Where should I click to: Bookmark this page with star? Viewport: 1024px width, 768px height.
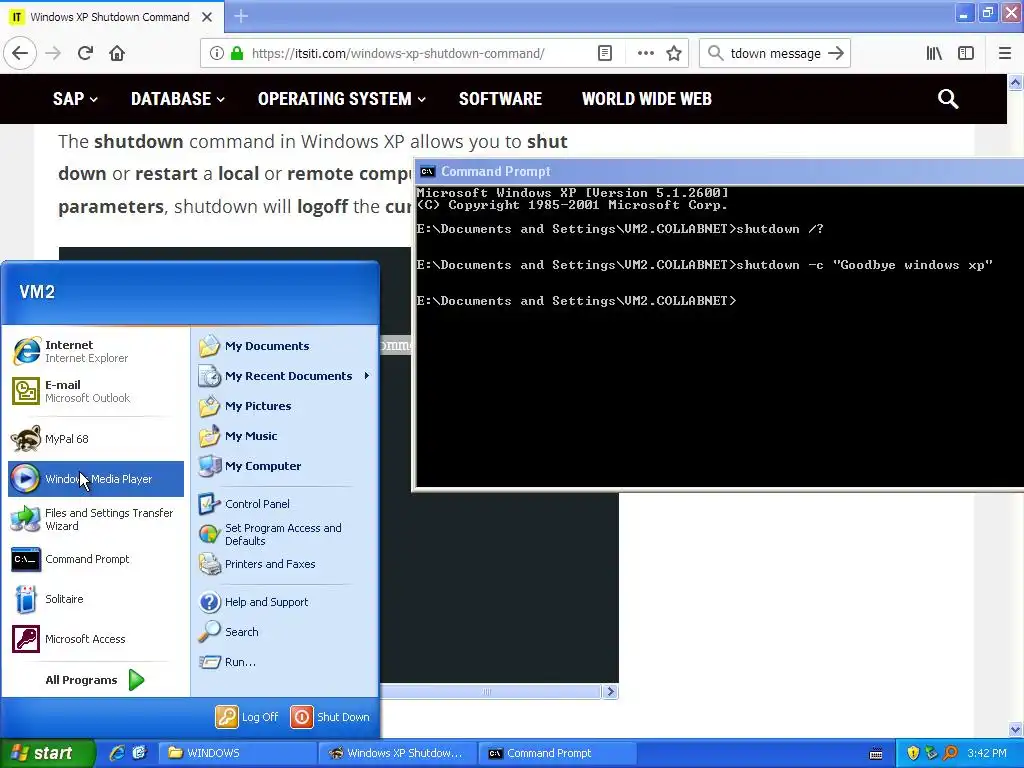click(674, 53)
